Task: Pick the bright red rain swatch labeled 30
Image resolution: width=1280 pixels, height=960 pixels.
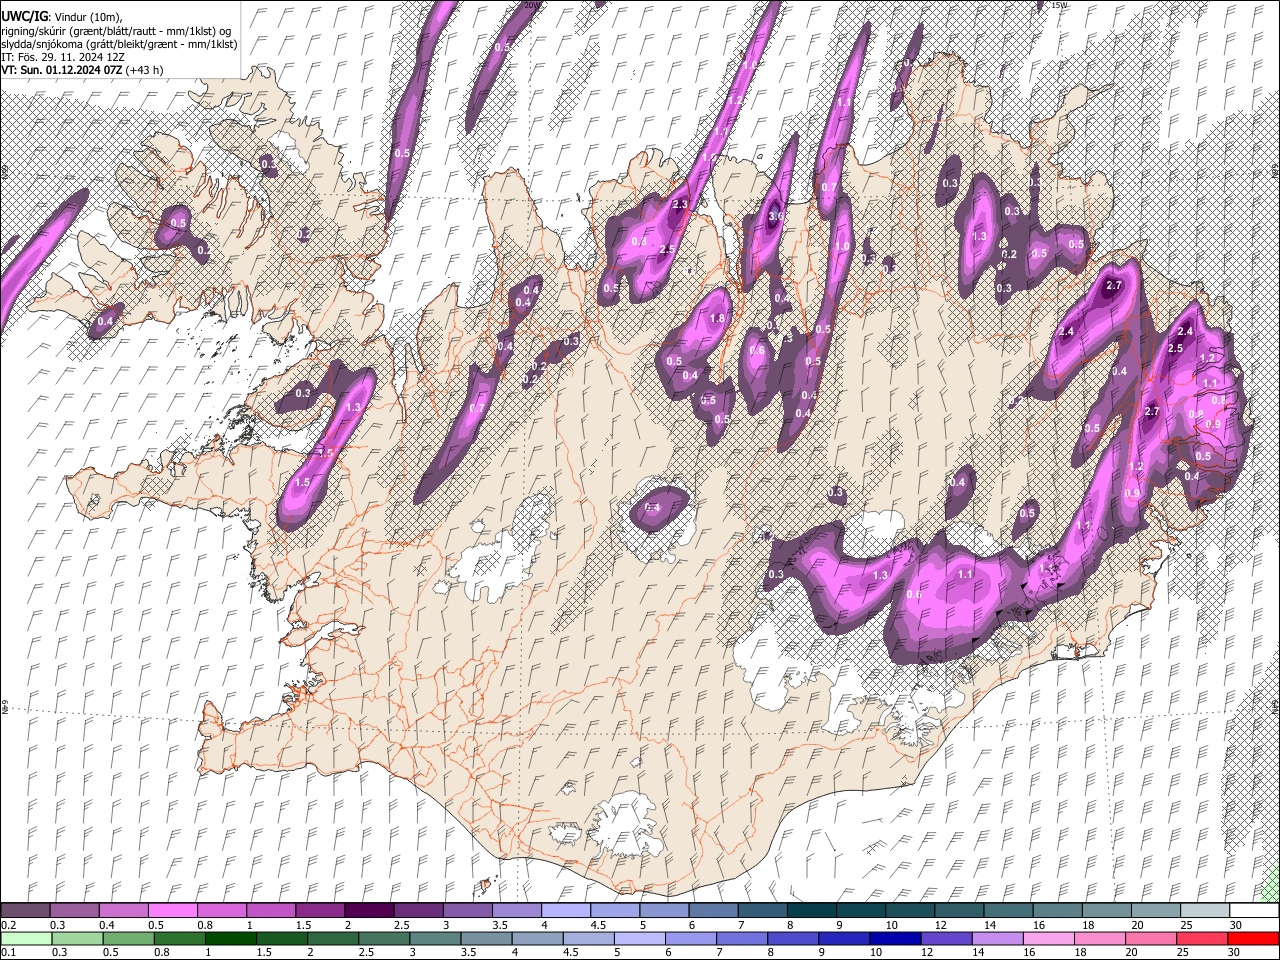Action: [1252, 938]
